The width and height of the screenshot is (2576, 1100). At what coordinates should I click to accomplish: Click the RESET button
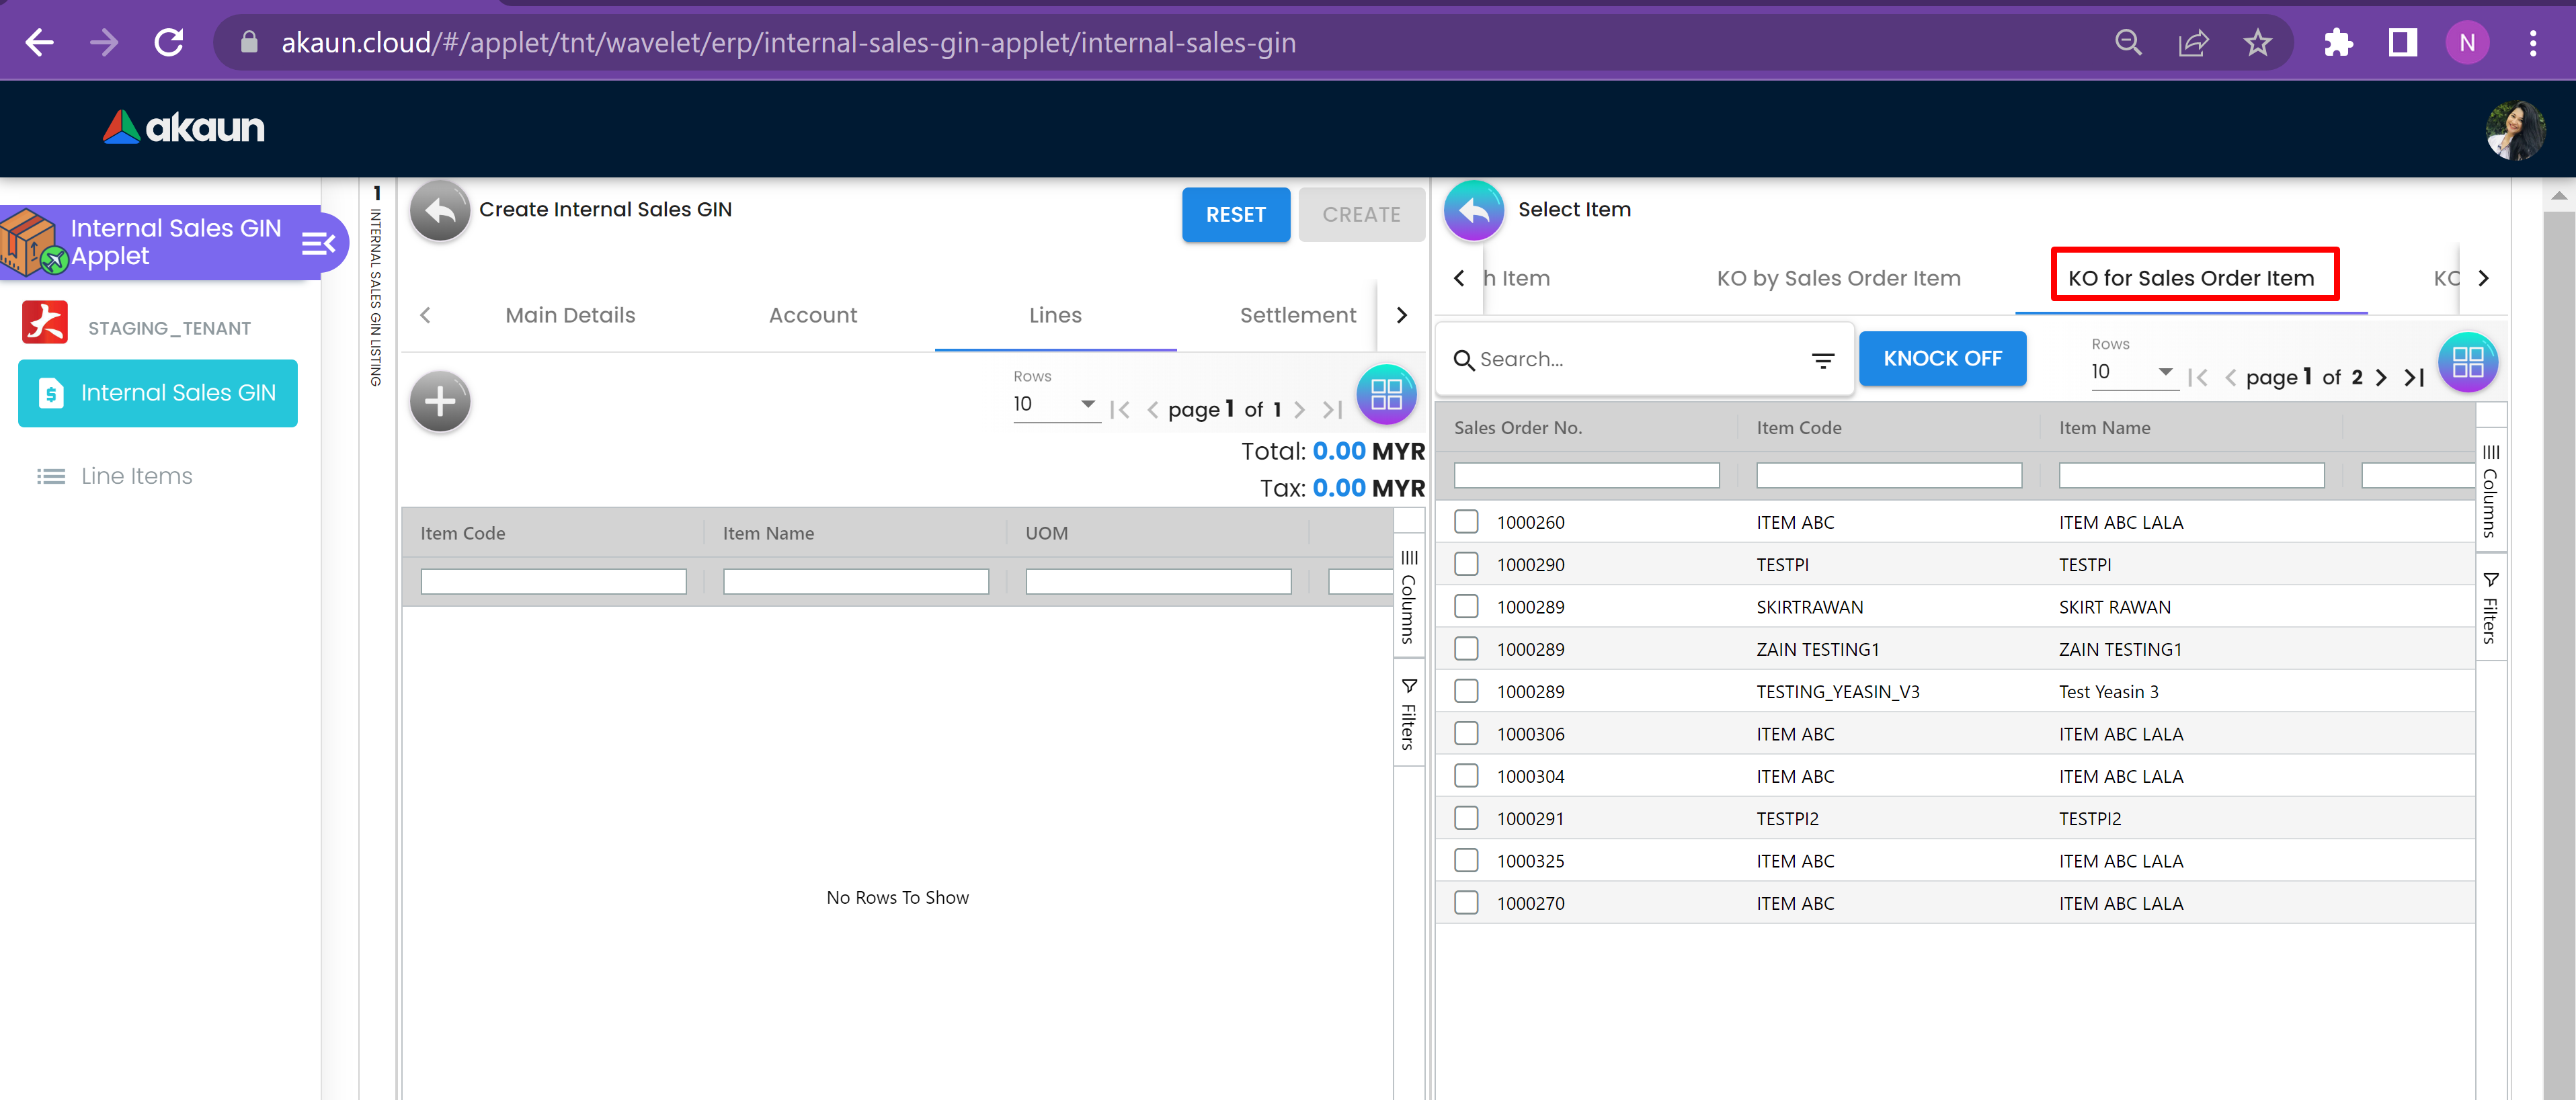1235,215
